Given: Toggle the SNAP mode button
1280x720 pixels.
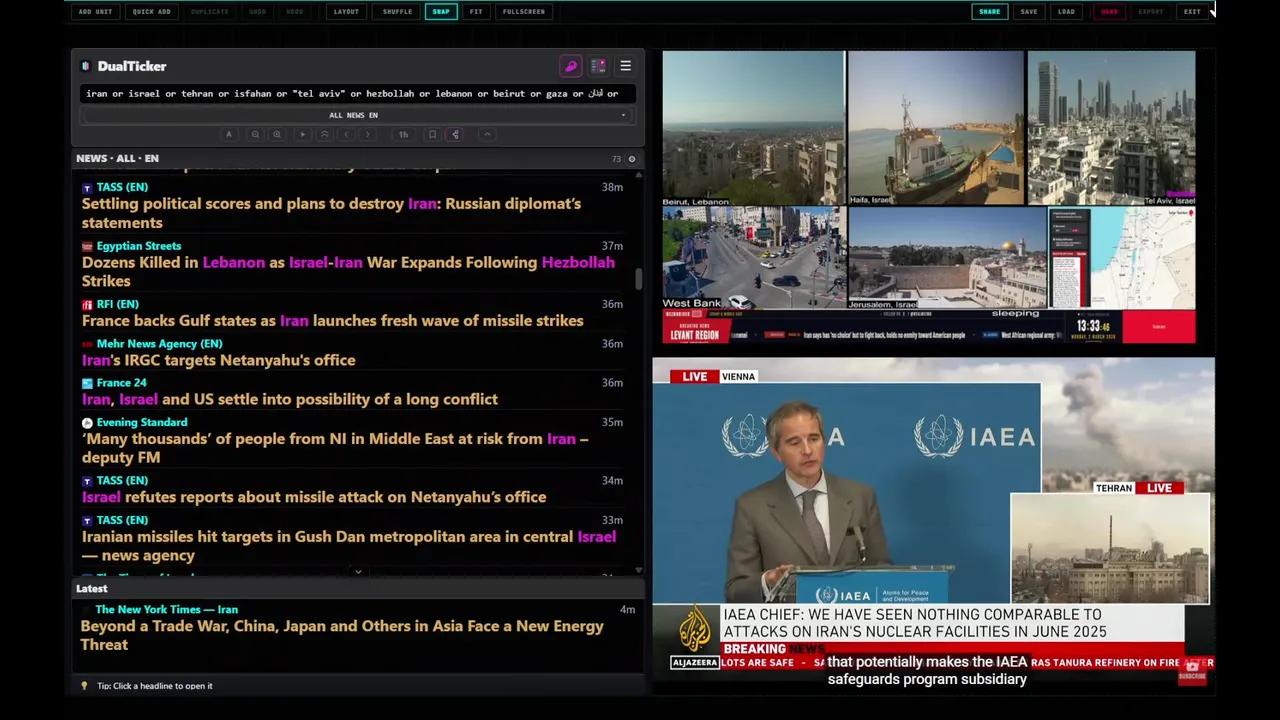Looking at the screenshot, I should point(441,12).
